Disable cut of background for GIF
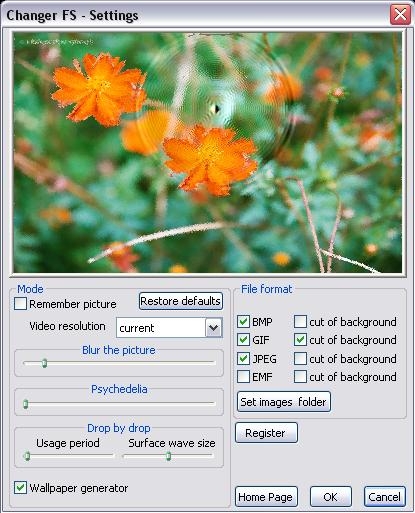Viewport: 415px width, 513px height. tap(300, 340)
